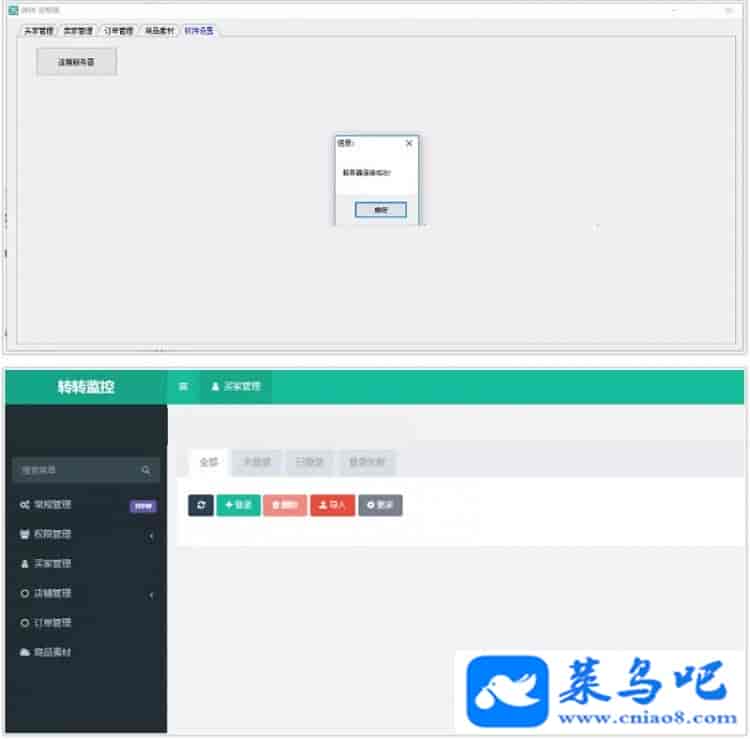Click the share-nodes icon beside 常规管理
Screen dimensions: 750x739
25,505
